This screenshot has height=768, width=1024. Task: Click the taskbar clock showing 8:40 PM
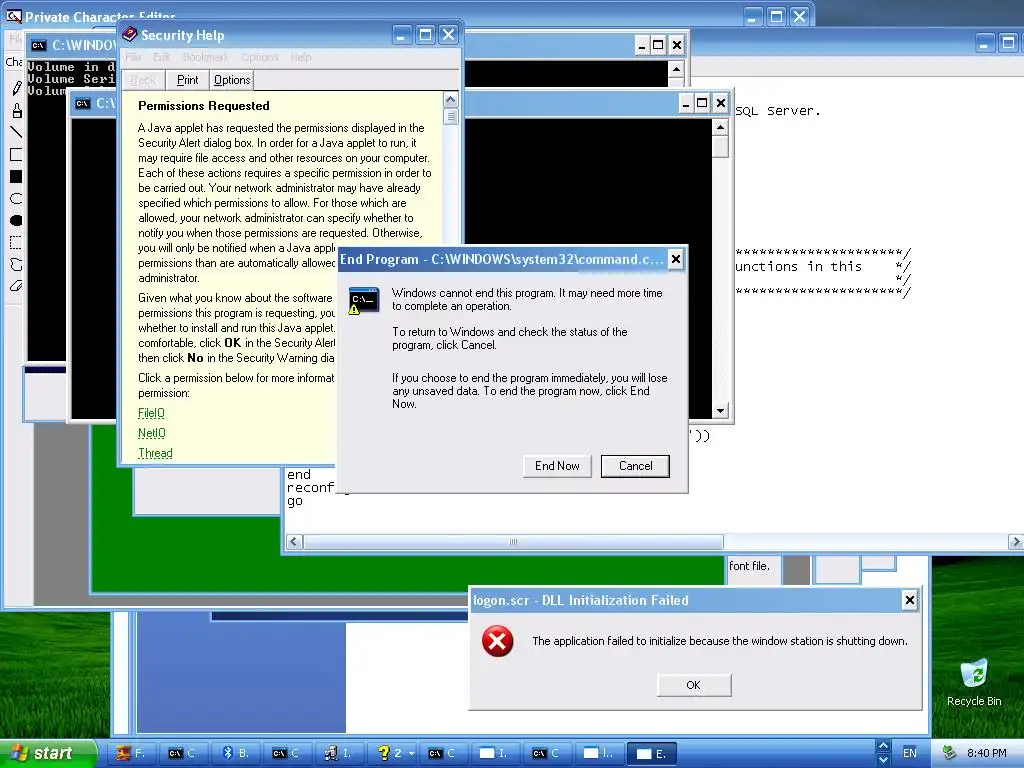click(x=987, y=753)
